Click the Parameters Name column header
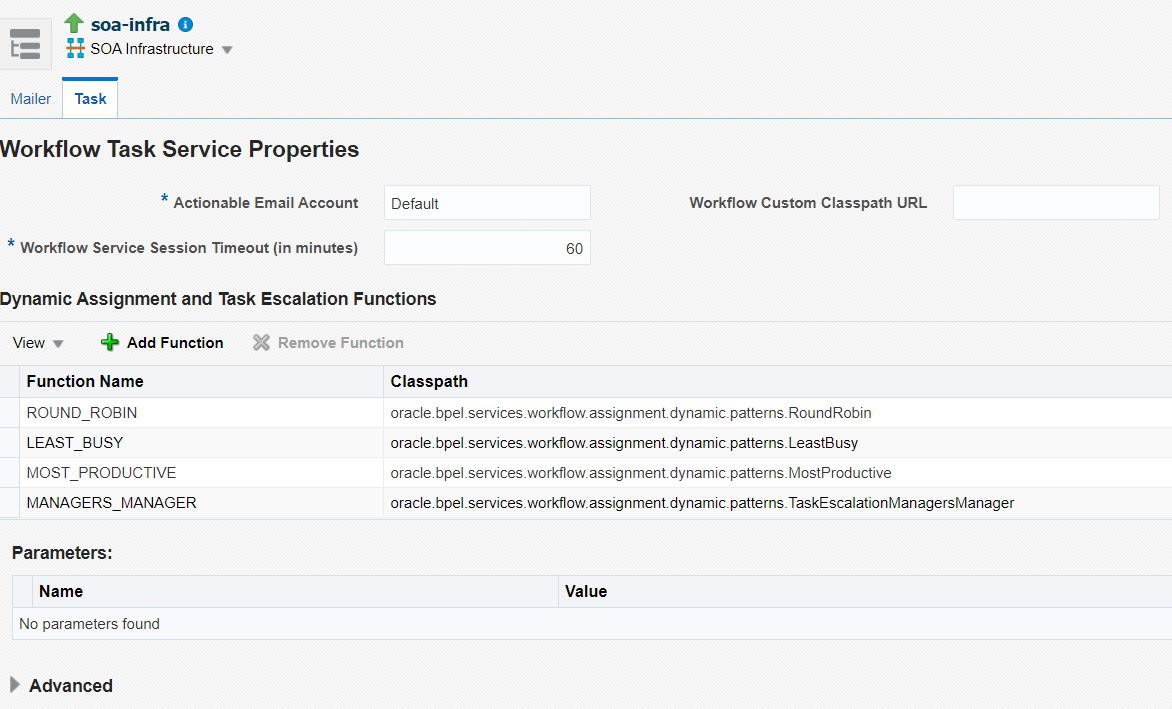Viewport: 1172px width, 709px height. click(294, 591)
